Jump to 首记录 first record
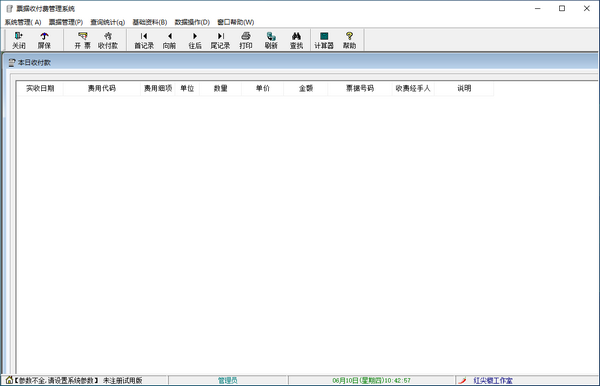The width and height of the screenshot is (600, 386). tap(144, 40)
